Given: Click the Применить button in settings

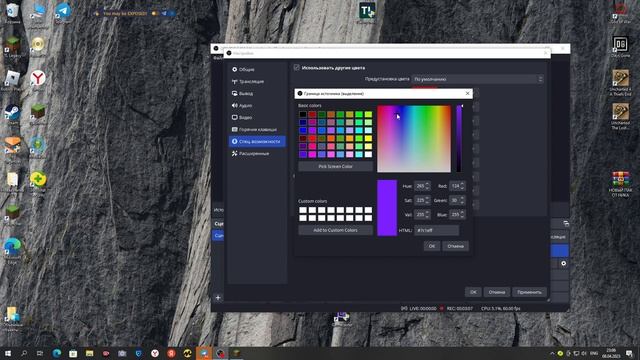Looking at the screenshot, I should pyautogui.click(x=529, y=292).
